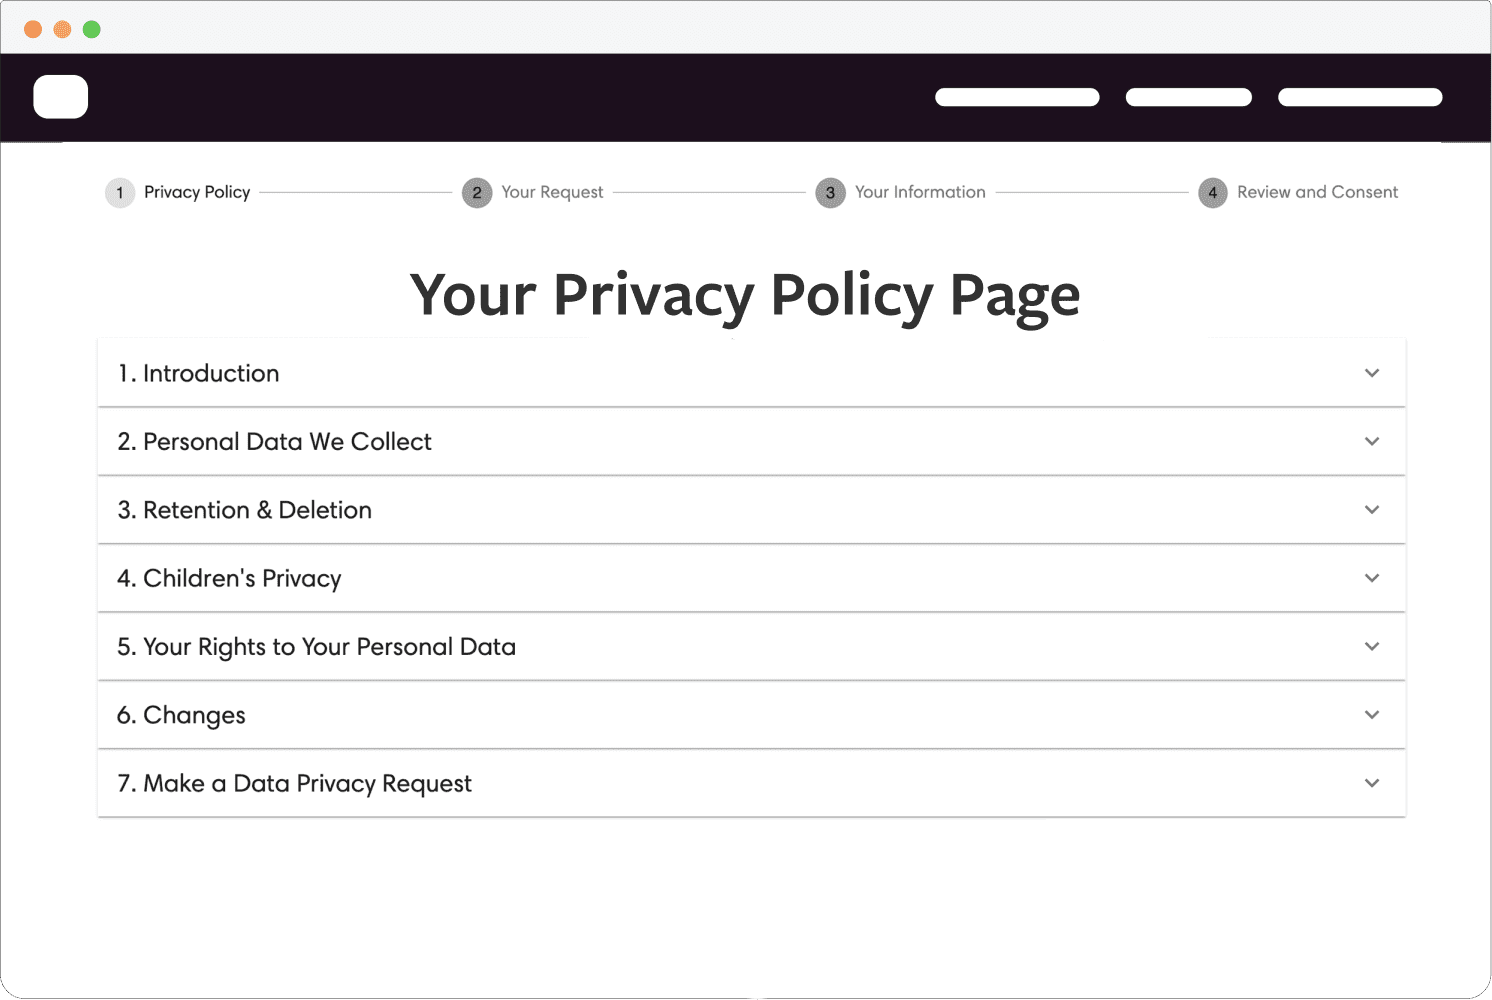This screenshot has height=1000, width=1492.
Task: Select step 4 circle icon
Action: point(1213,193)
